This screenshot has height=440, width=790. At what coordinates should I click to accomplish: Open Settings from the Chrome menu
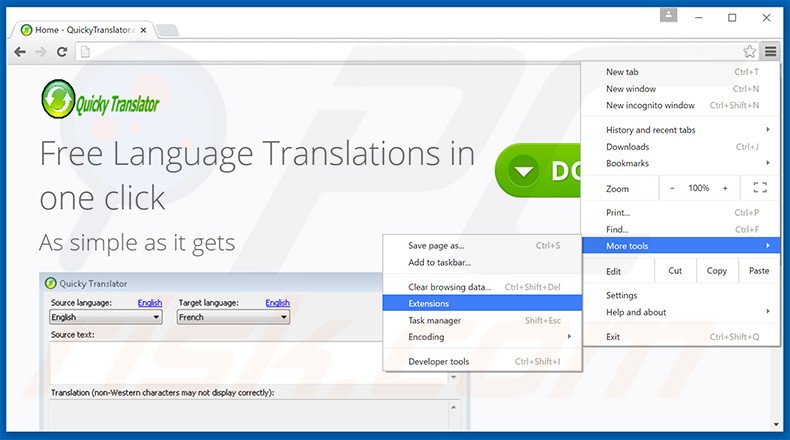[681, 295]
